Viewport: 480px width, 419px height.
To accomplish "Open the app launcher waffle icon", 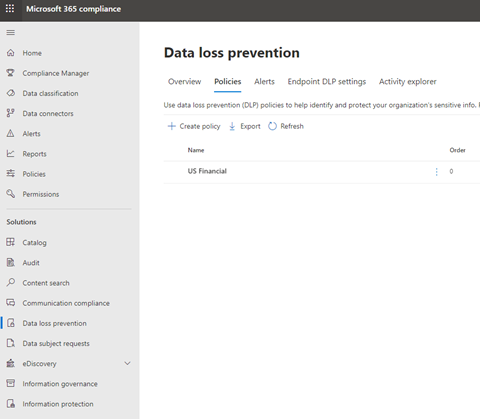I will coord(10,9).
